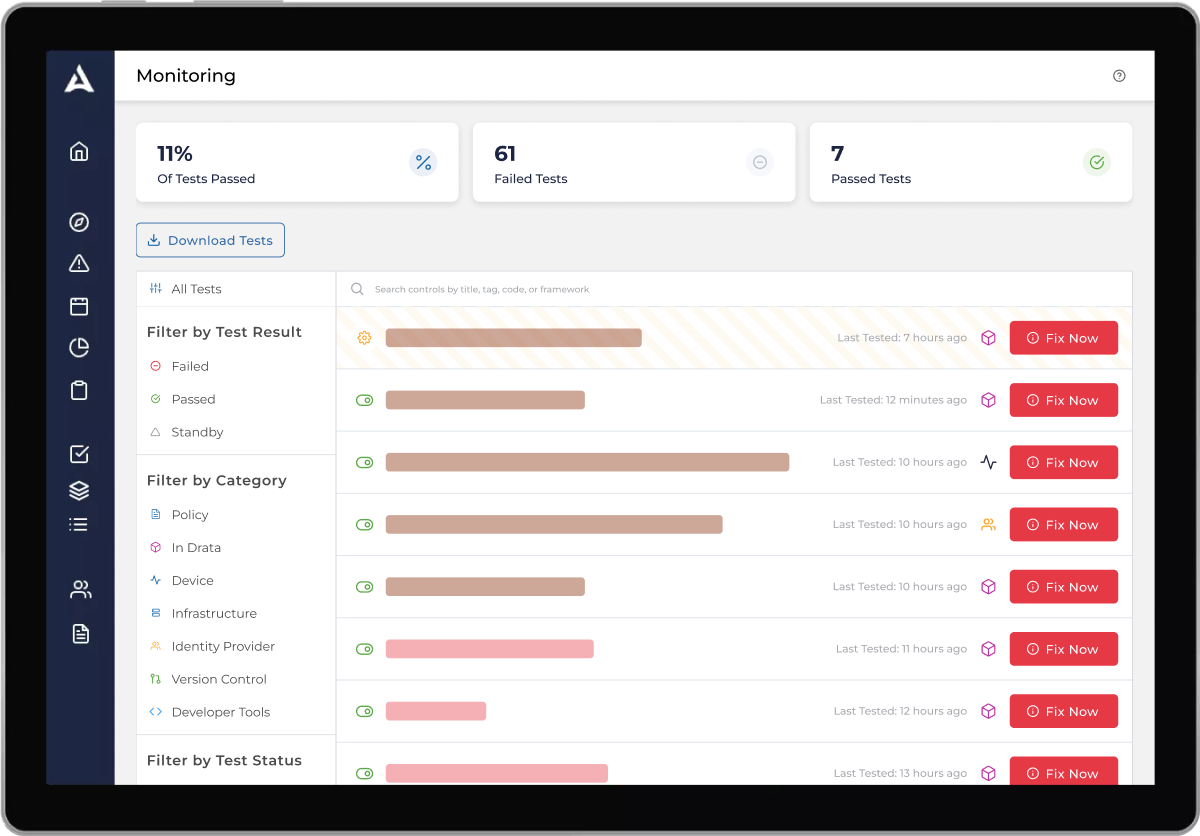Toggle switch in the 11 hours ago row
This screenshot has height=836, width=1200.
coord(364,649)
